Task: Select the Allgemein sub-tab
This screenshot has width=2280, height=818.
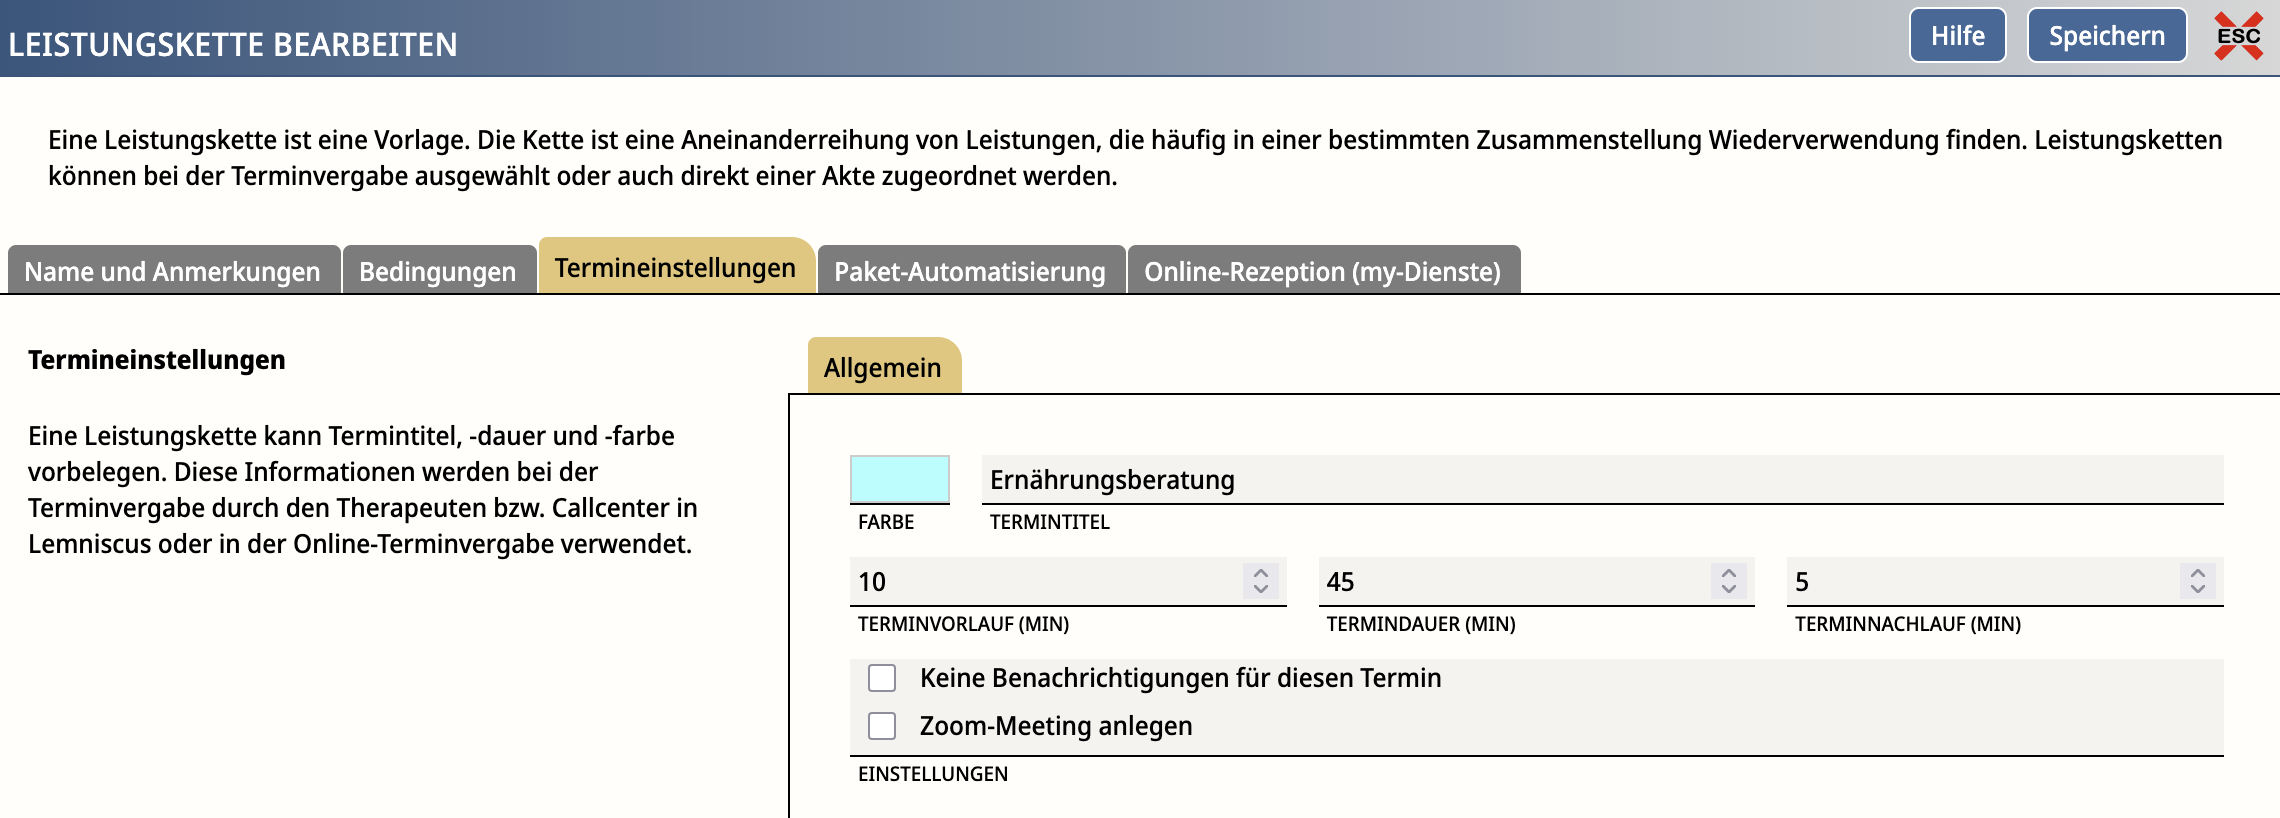Action: click(x=882, y=367)
